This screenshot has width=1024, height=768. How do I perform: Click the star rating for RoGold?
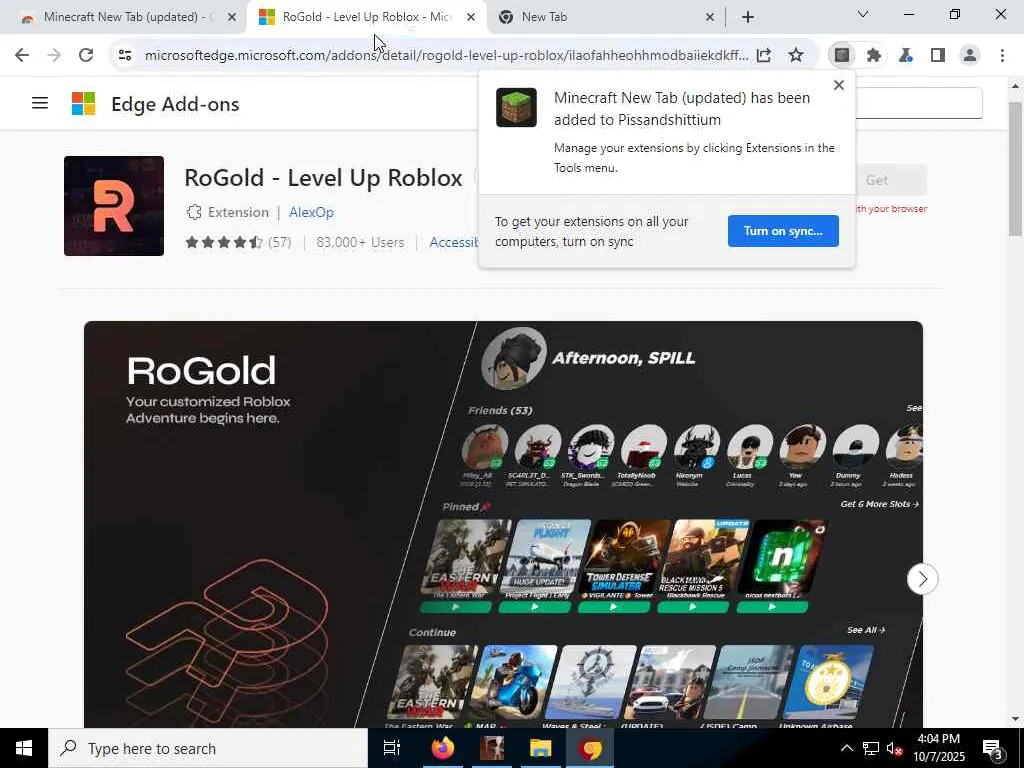pos(224,242)
